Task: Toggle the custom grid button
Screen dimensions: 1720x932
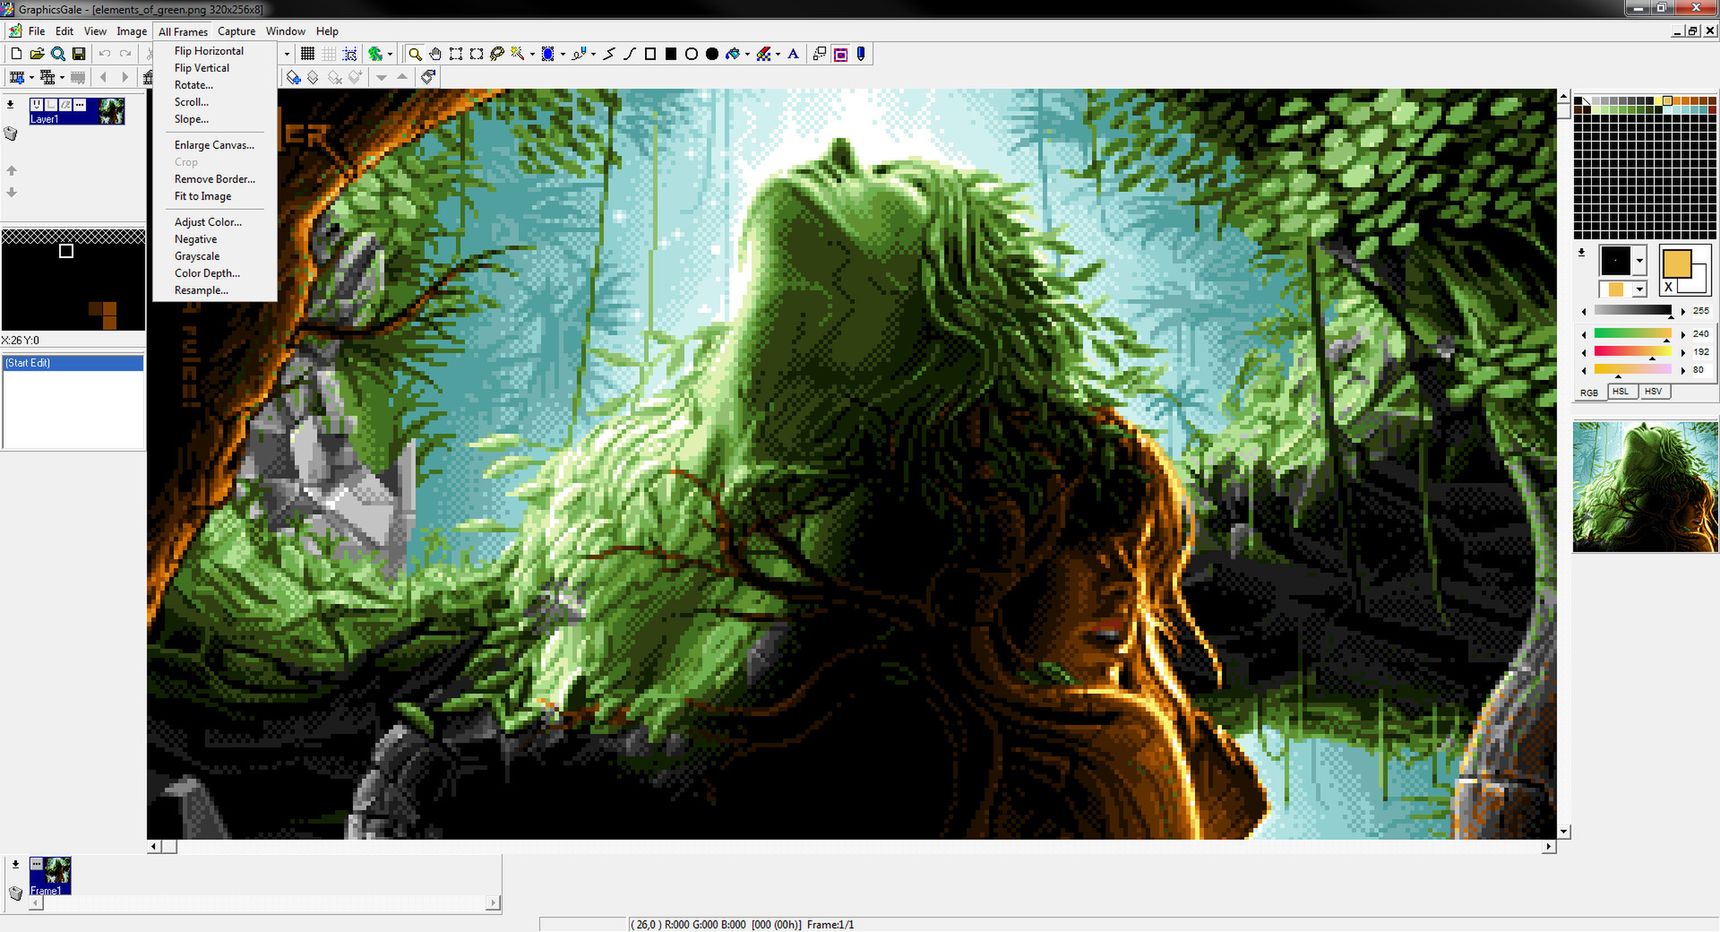Action: point(329,54)
